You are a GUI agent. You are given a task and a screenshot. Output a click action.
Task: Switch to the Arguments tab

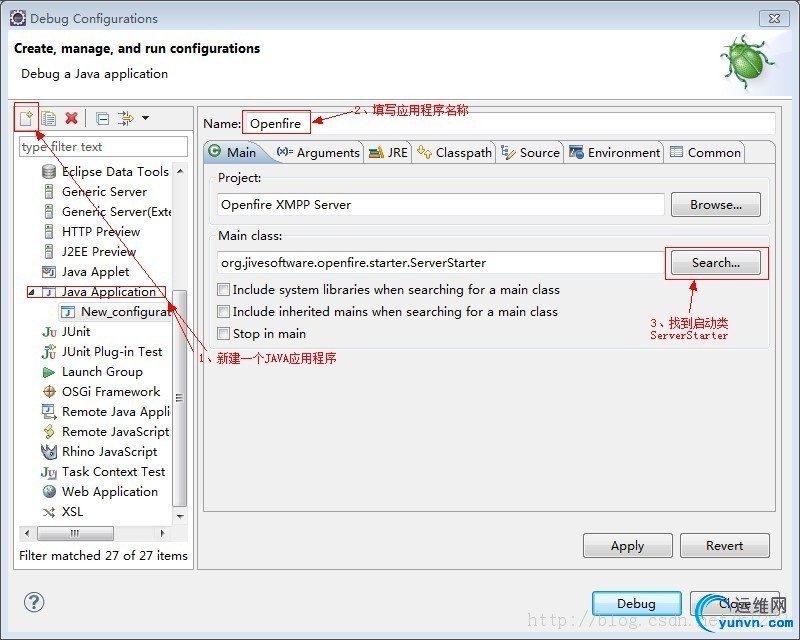318,152
